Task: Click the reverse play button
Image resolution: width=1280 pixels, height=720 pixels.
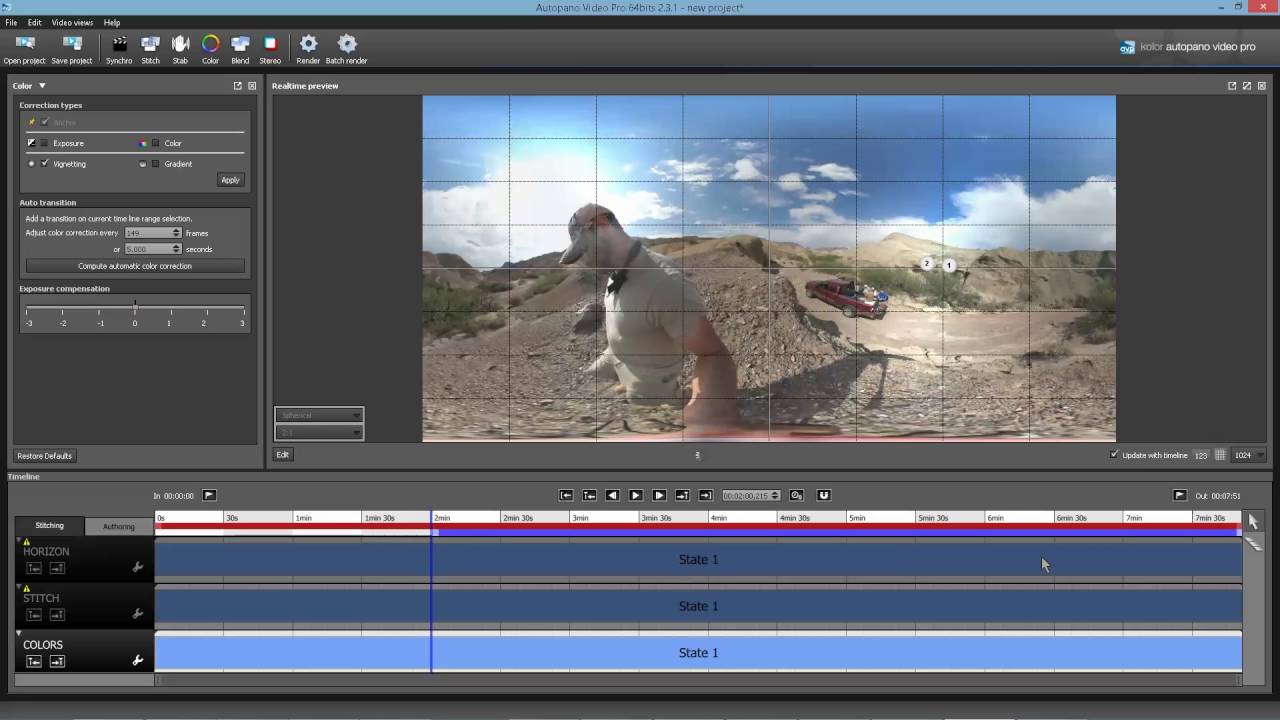Action: pyautogui.click(x=612, y=495)
